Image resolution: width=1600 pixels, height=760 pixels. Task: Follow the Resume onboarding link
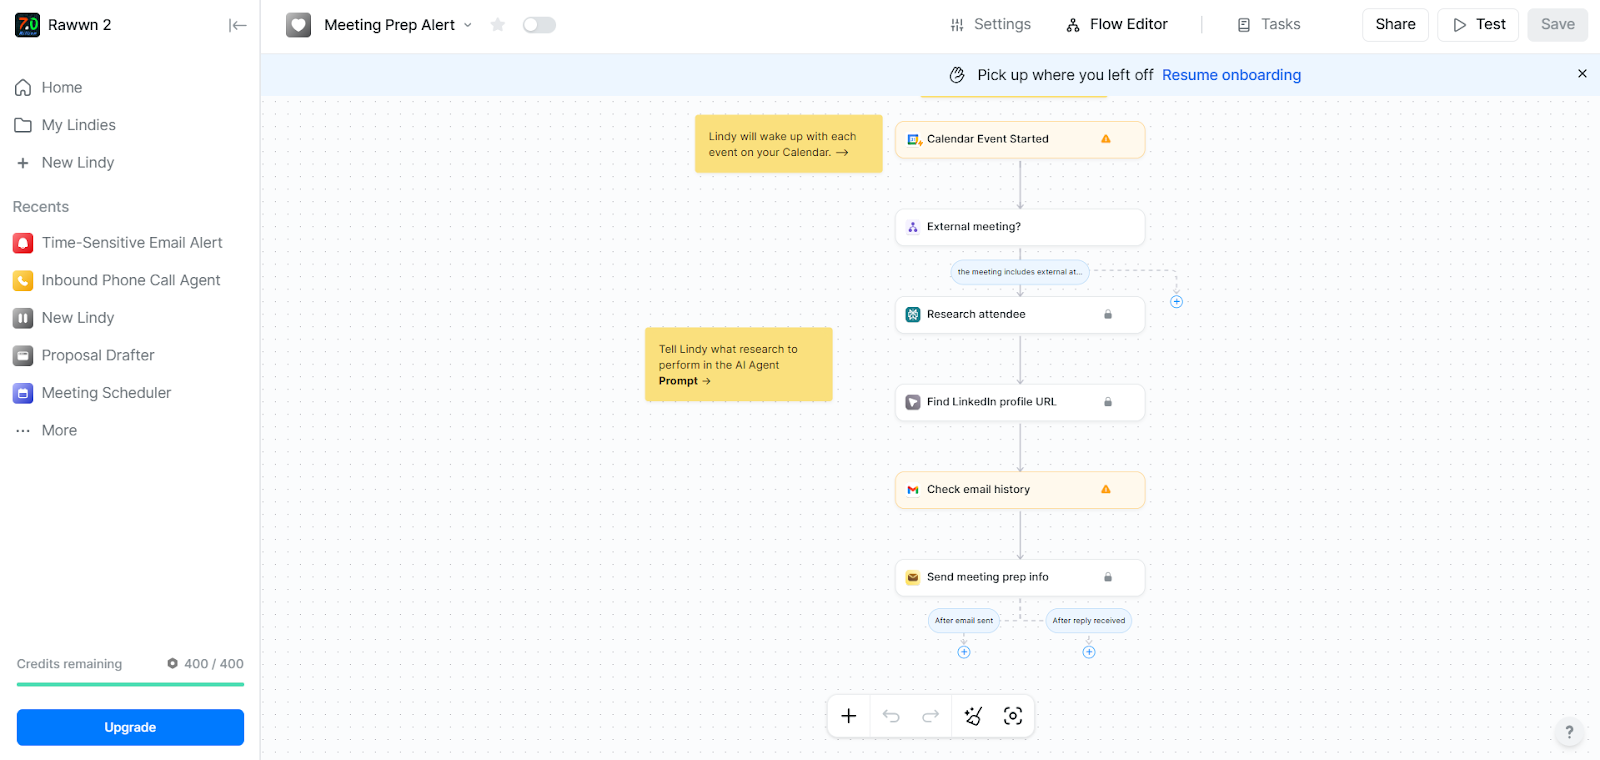(x=1231, y=75)
